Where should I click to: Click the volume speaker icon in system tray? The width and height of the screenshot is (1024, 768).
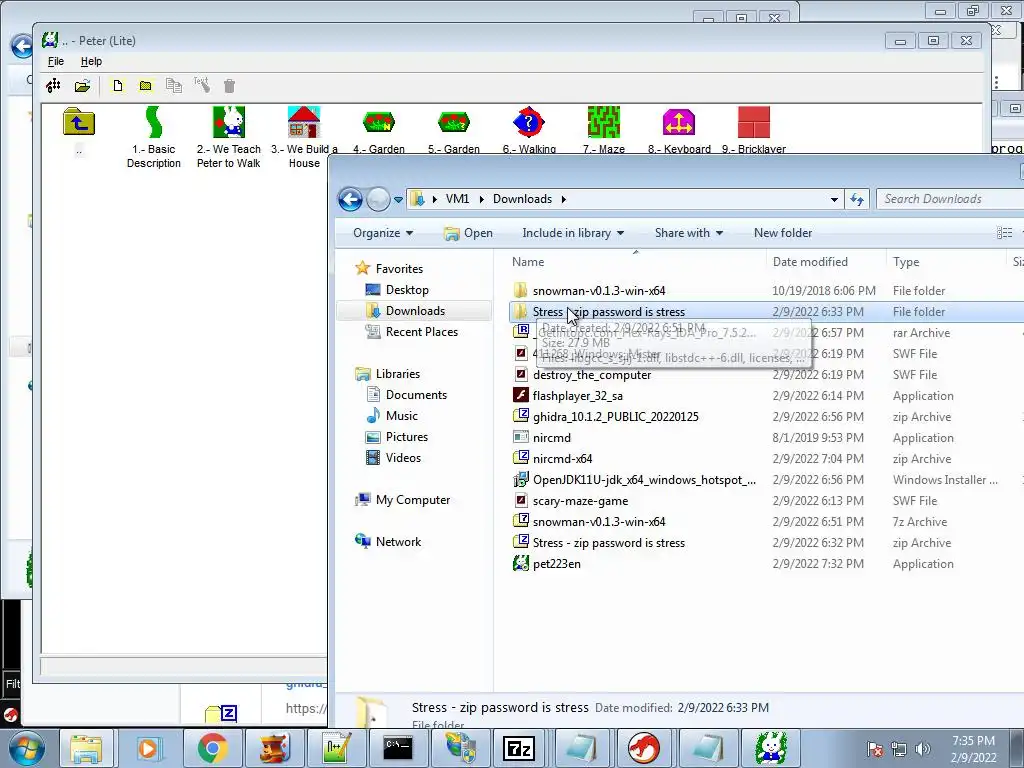[922, 749]
